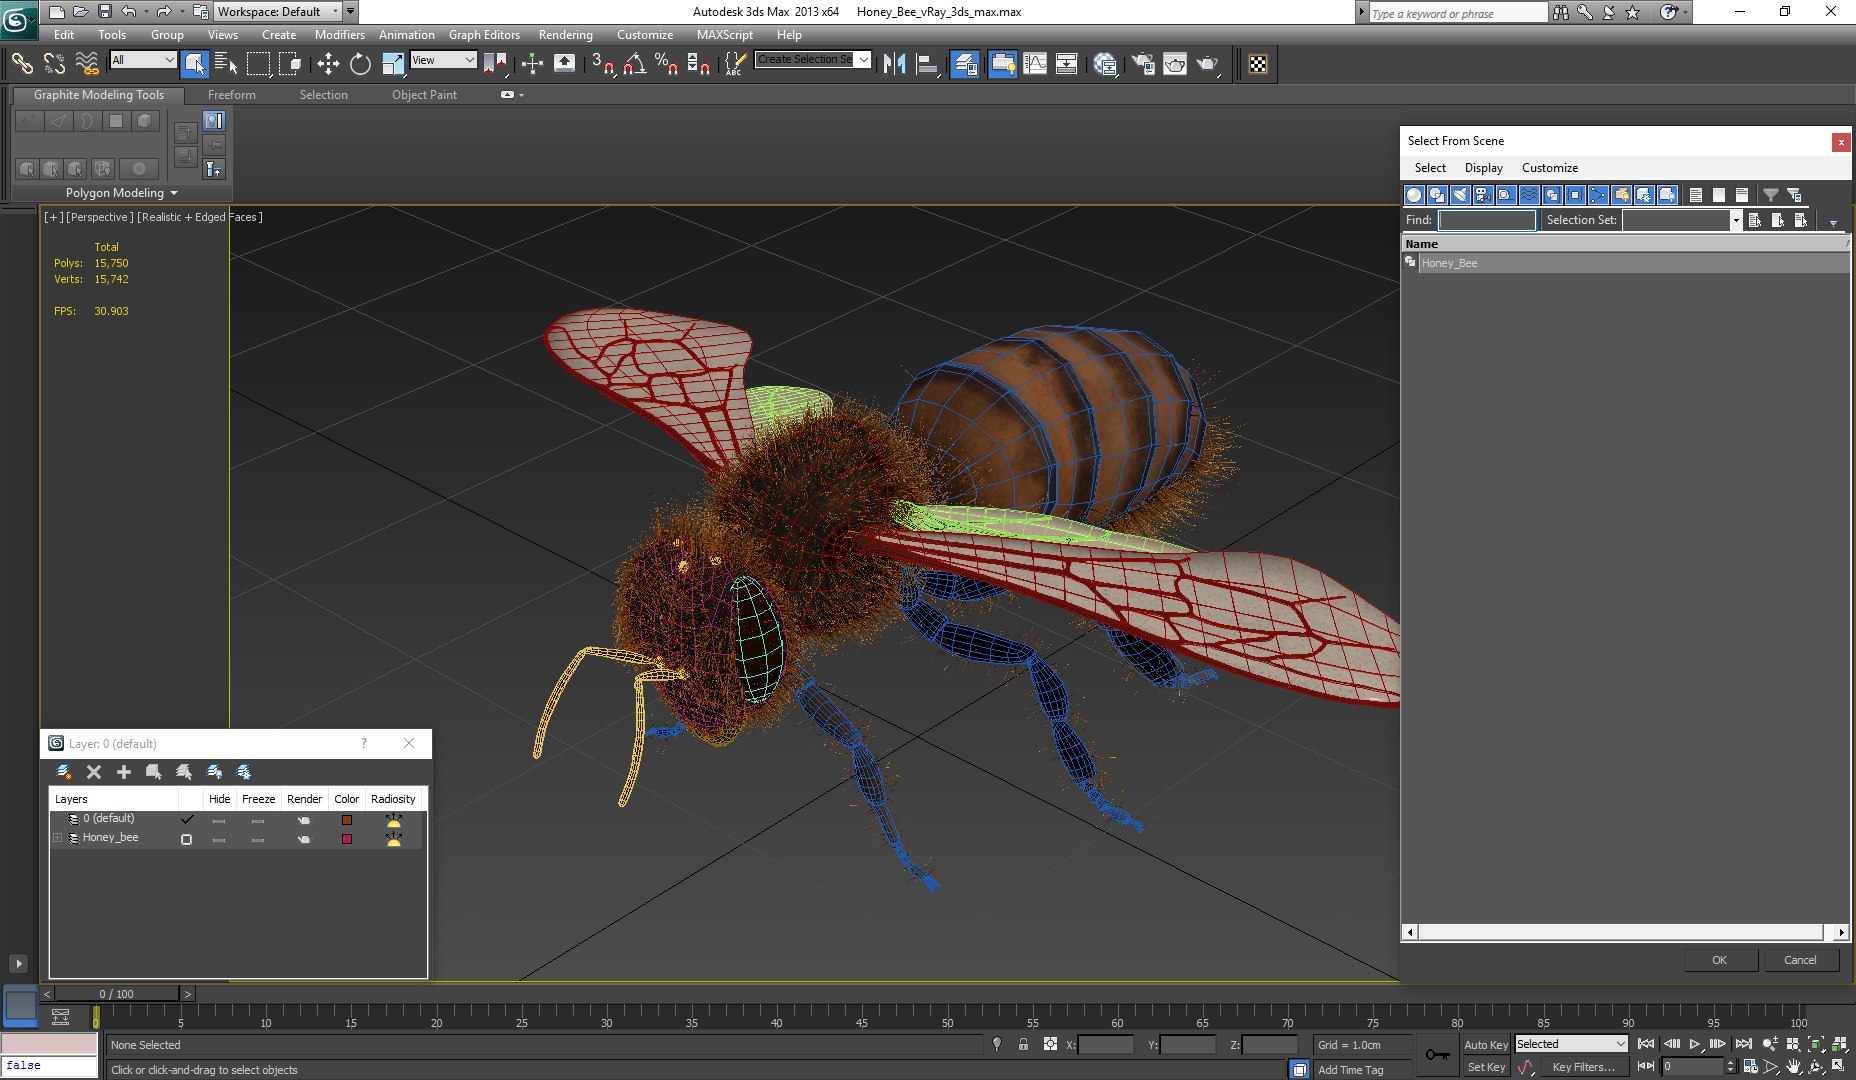Screen dimensions: 1856x1080
Task: Toggle Display Cameras filter in Select From Scene
Action: pyautogui.click(x=1483, y=195)
